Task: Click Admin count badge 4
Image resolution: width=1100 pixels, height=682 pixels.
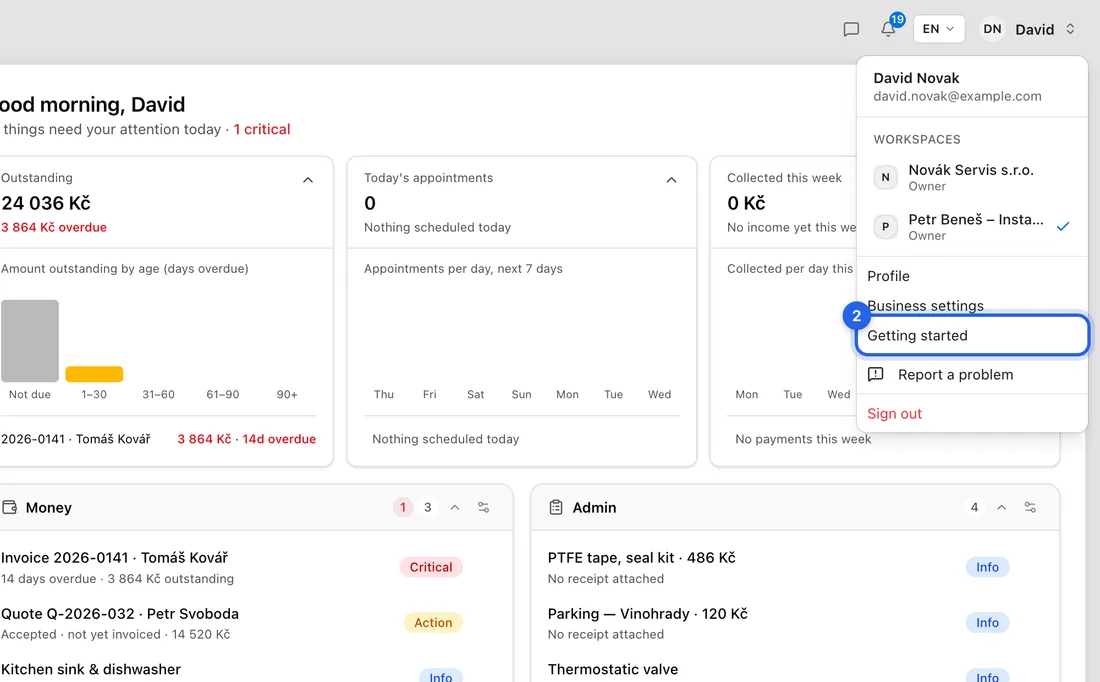Action: point(974,507)
